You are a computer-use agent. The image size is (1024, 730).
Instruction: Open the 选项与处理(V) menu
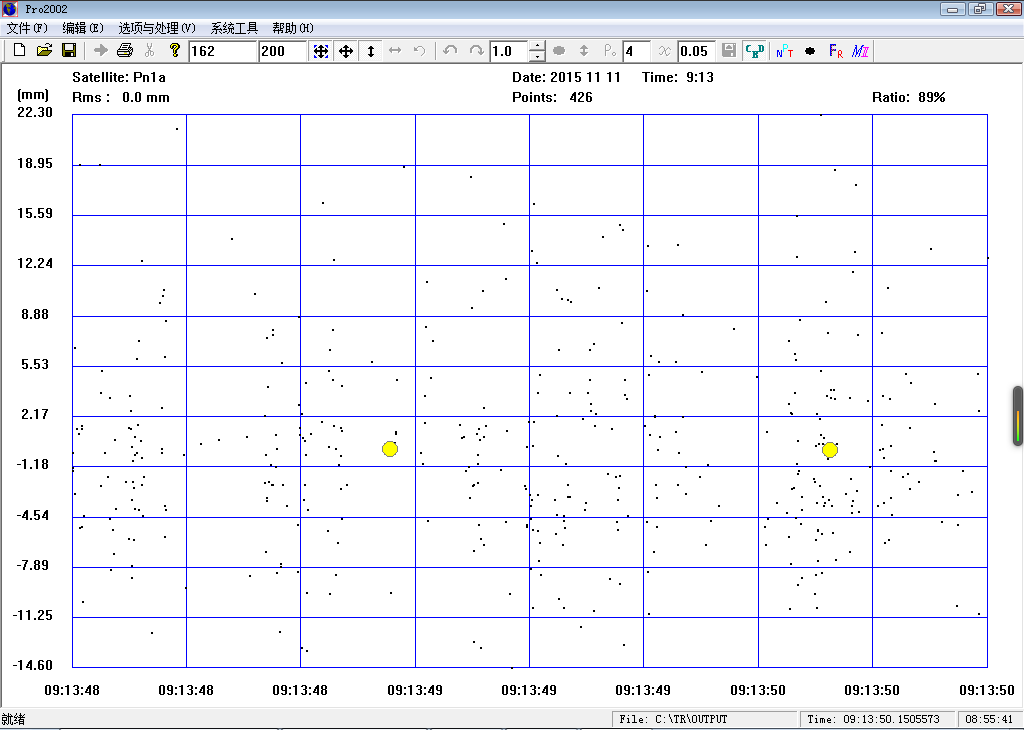[157, 28]
